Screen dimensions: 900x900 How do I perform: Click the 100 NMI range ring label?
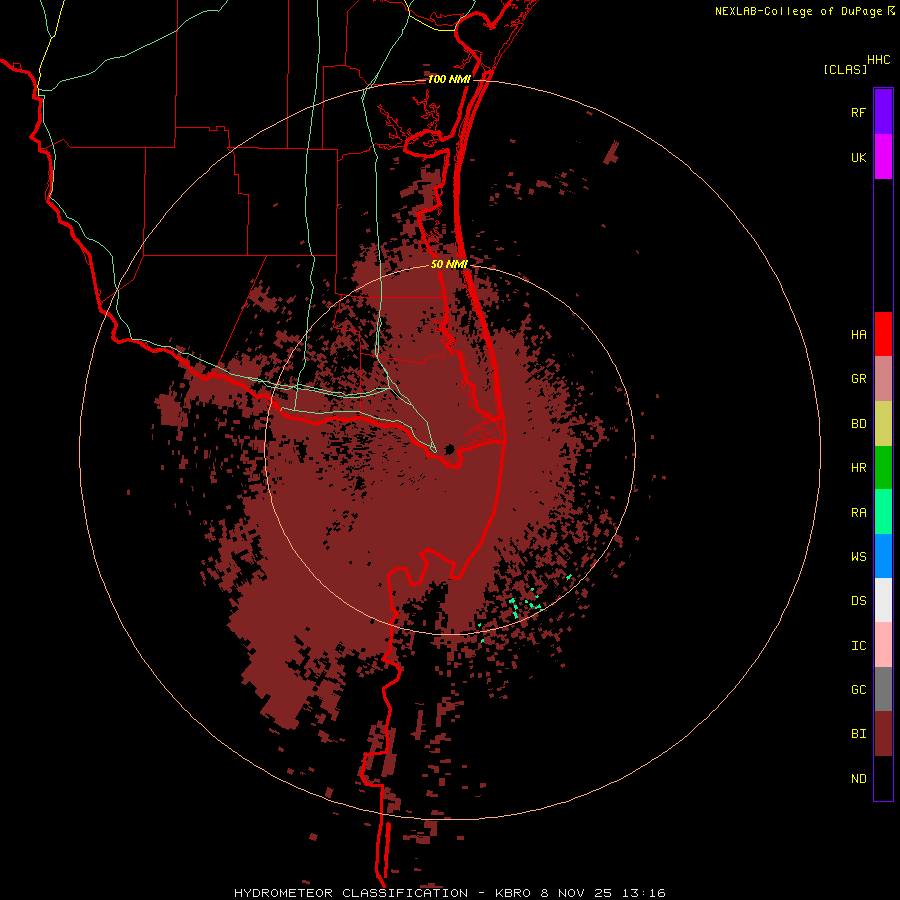(449, 79)
